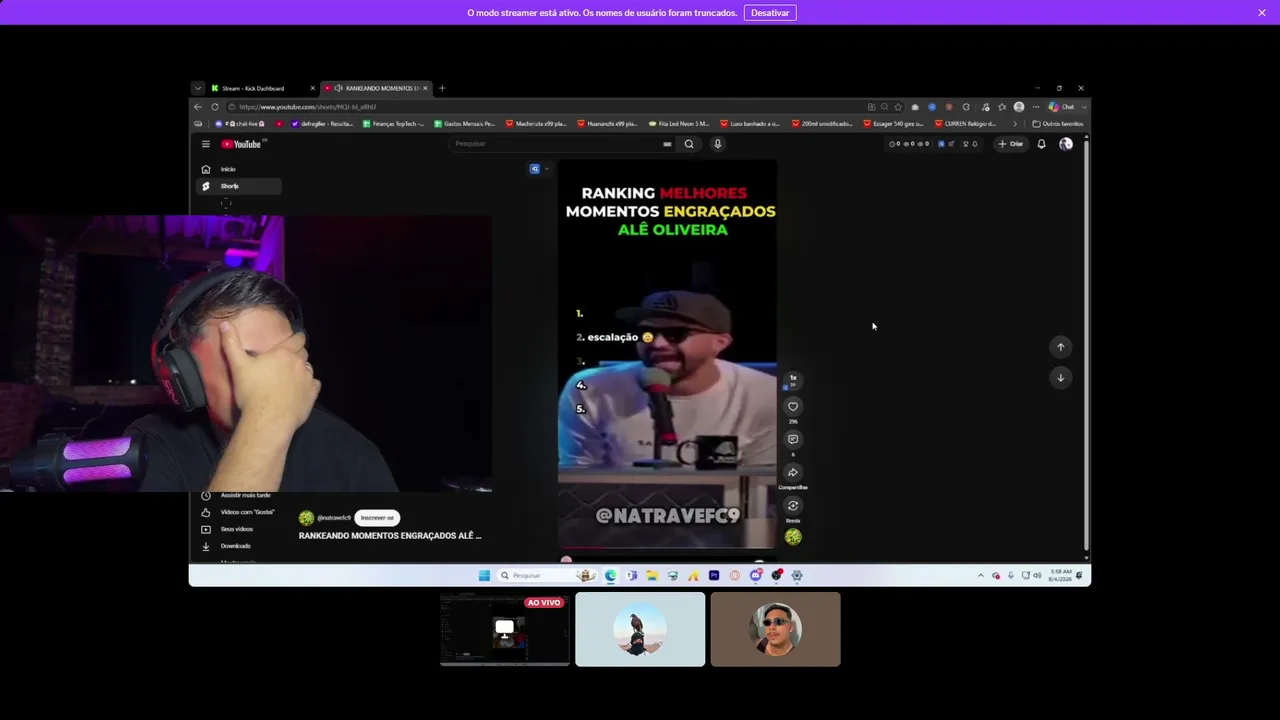Open the YouTube account avatar menu
Screen dimensions: 1280x720
pyautogui.click(x=1066, y=144)
